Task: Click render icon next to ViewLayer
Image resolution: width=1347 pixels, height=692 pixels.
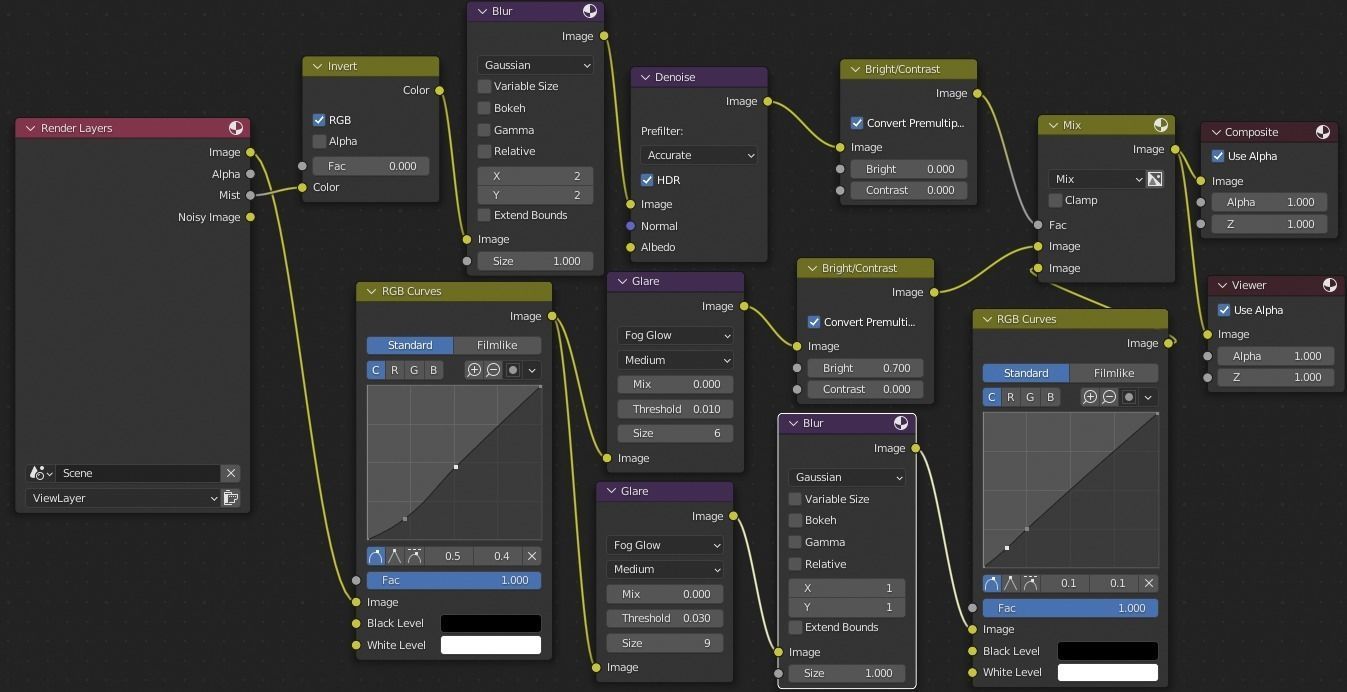Action: 231,498
